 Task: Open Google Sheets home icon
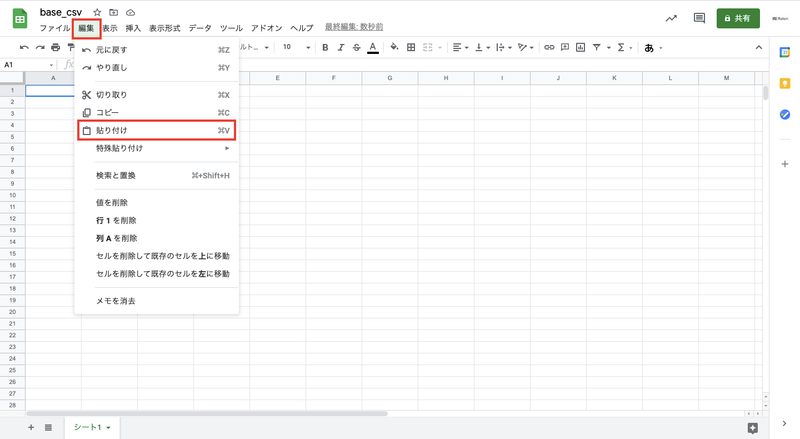pos(20,19)
